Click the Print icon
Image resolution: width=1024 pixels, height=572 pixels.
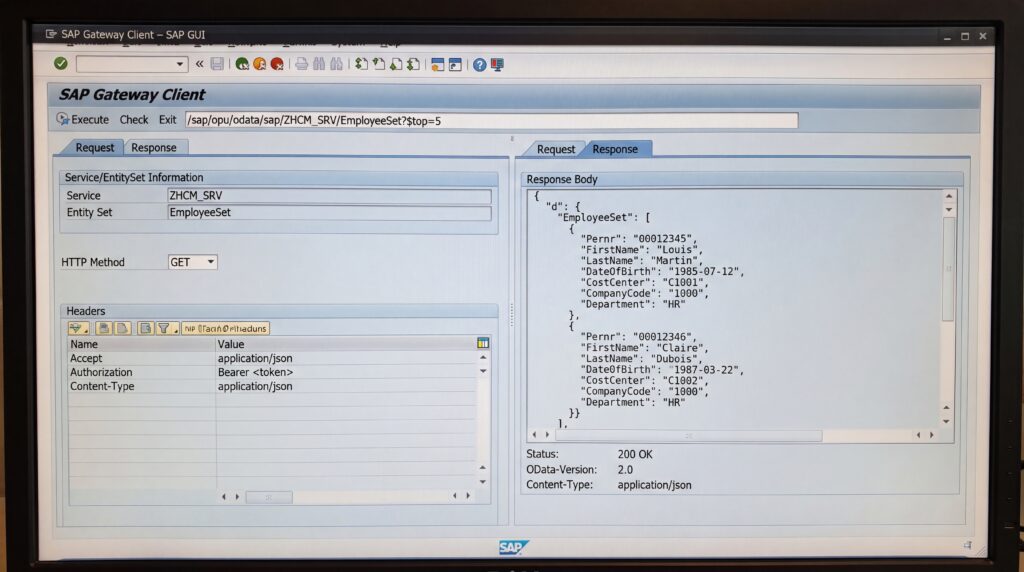coord(301,64)
